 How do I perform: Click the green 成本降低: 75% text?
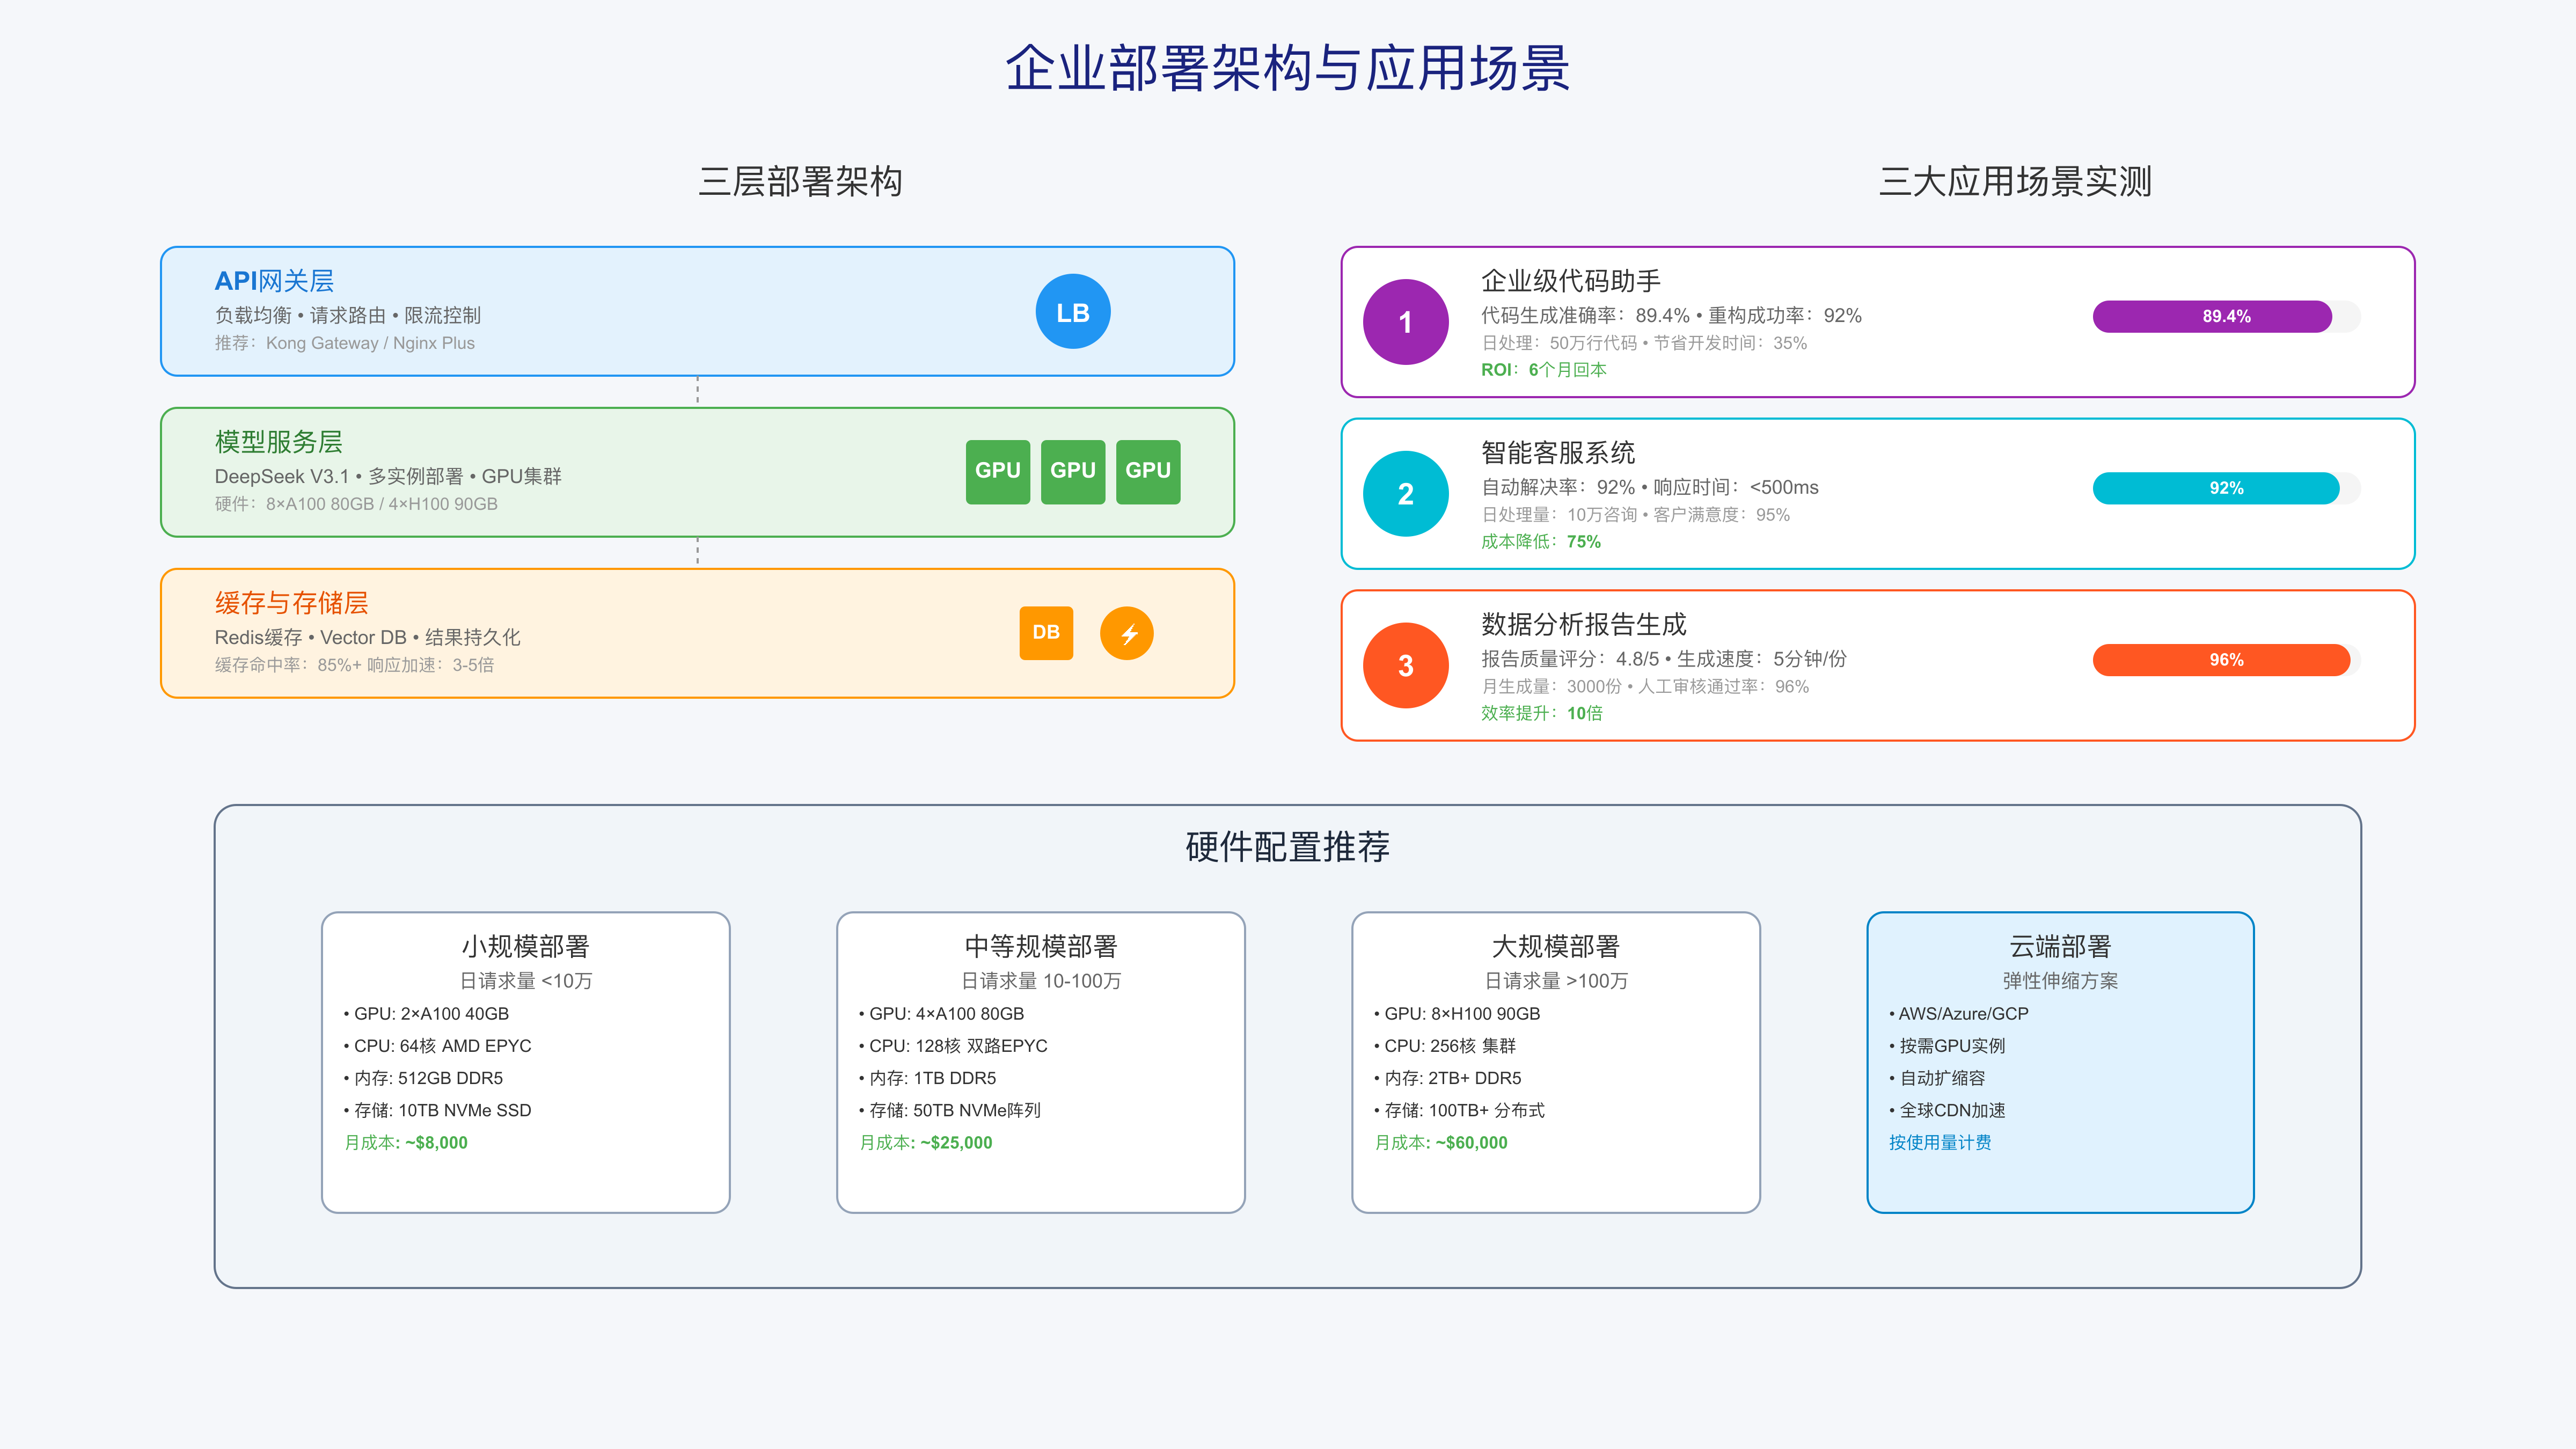tap(1541, 542)
